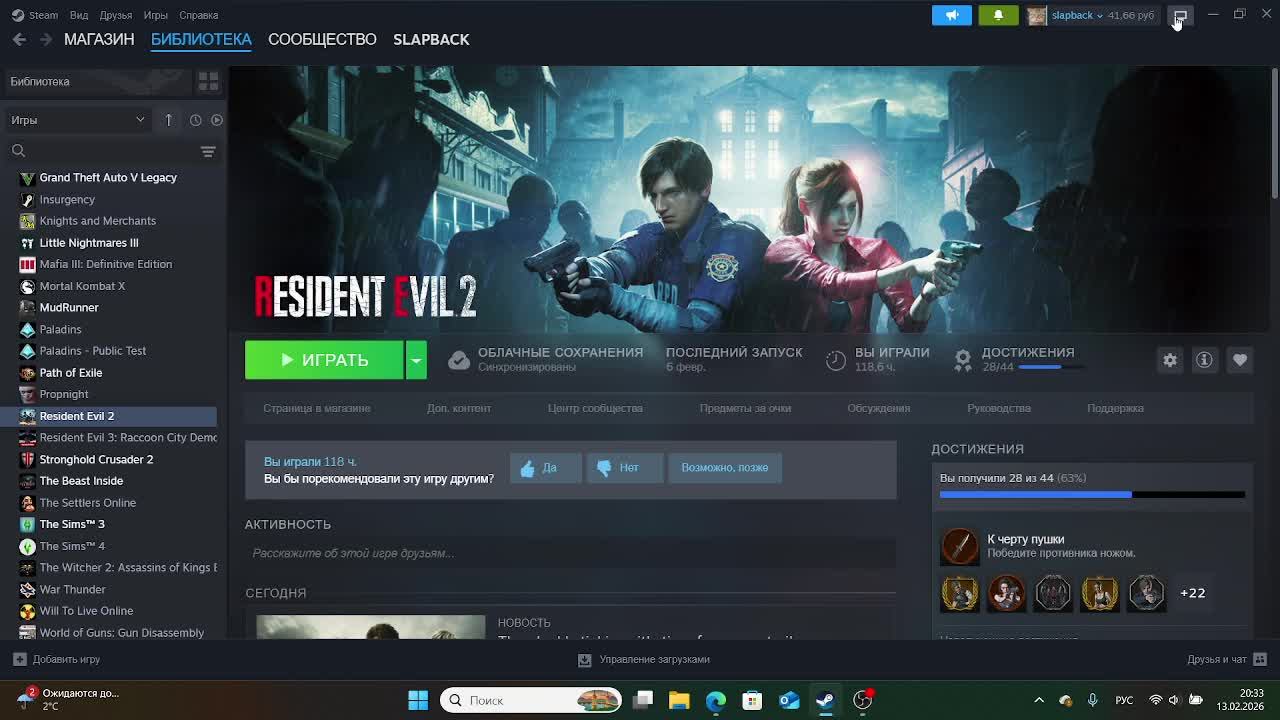Screen dimensions: 1280x720
Task: Open Поддержка link
Action: (1115, 408)
